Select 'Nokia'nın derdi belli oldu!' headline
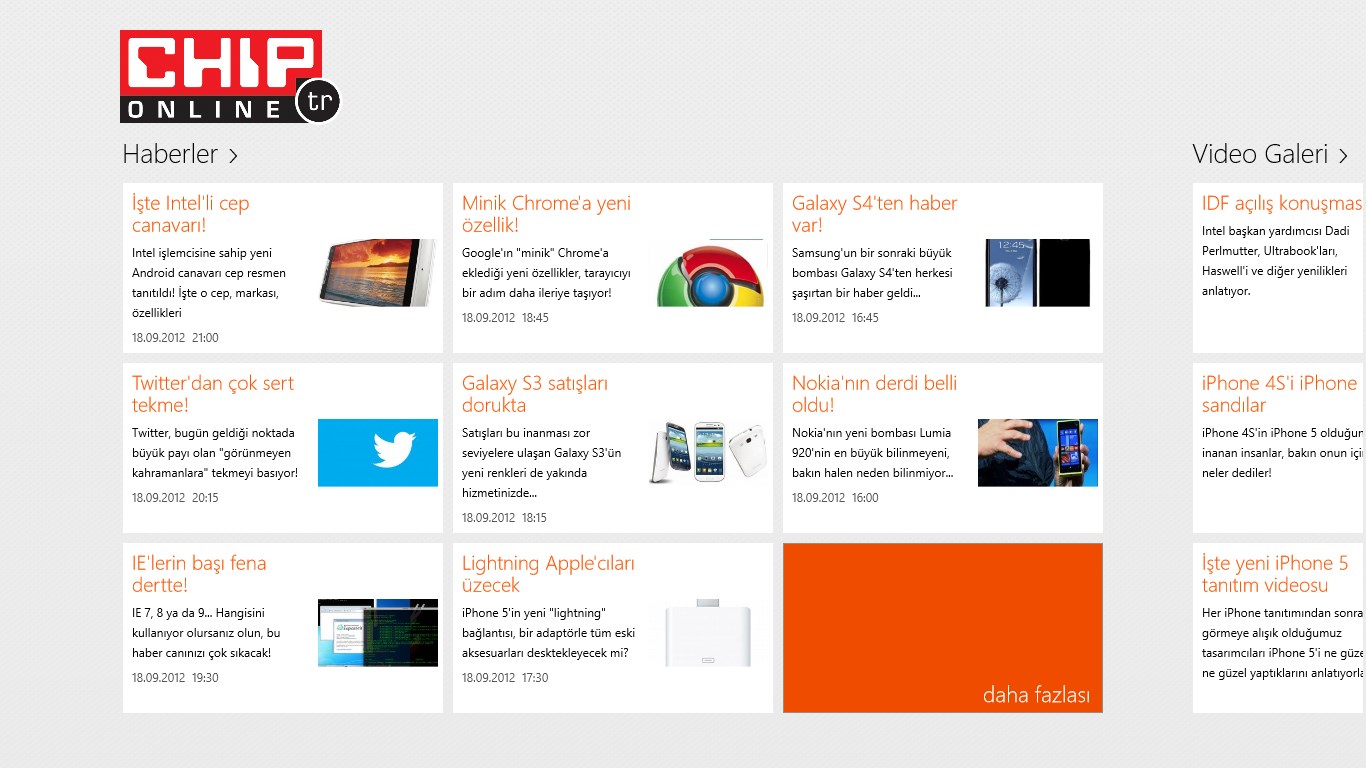This screenshot has width=1366, height=768. pos(874,394)
